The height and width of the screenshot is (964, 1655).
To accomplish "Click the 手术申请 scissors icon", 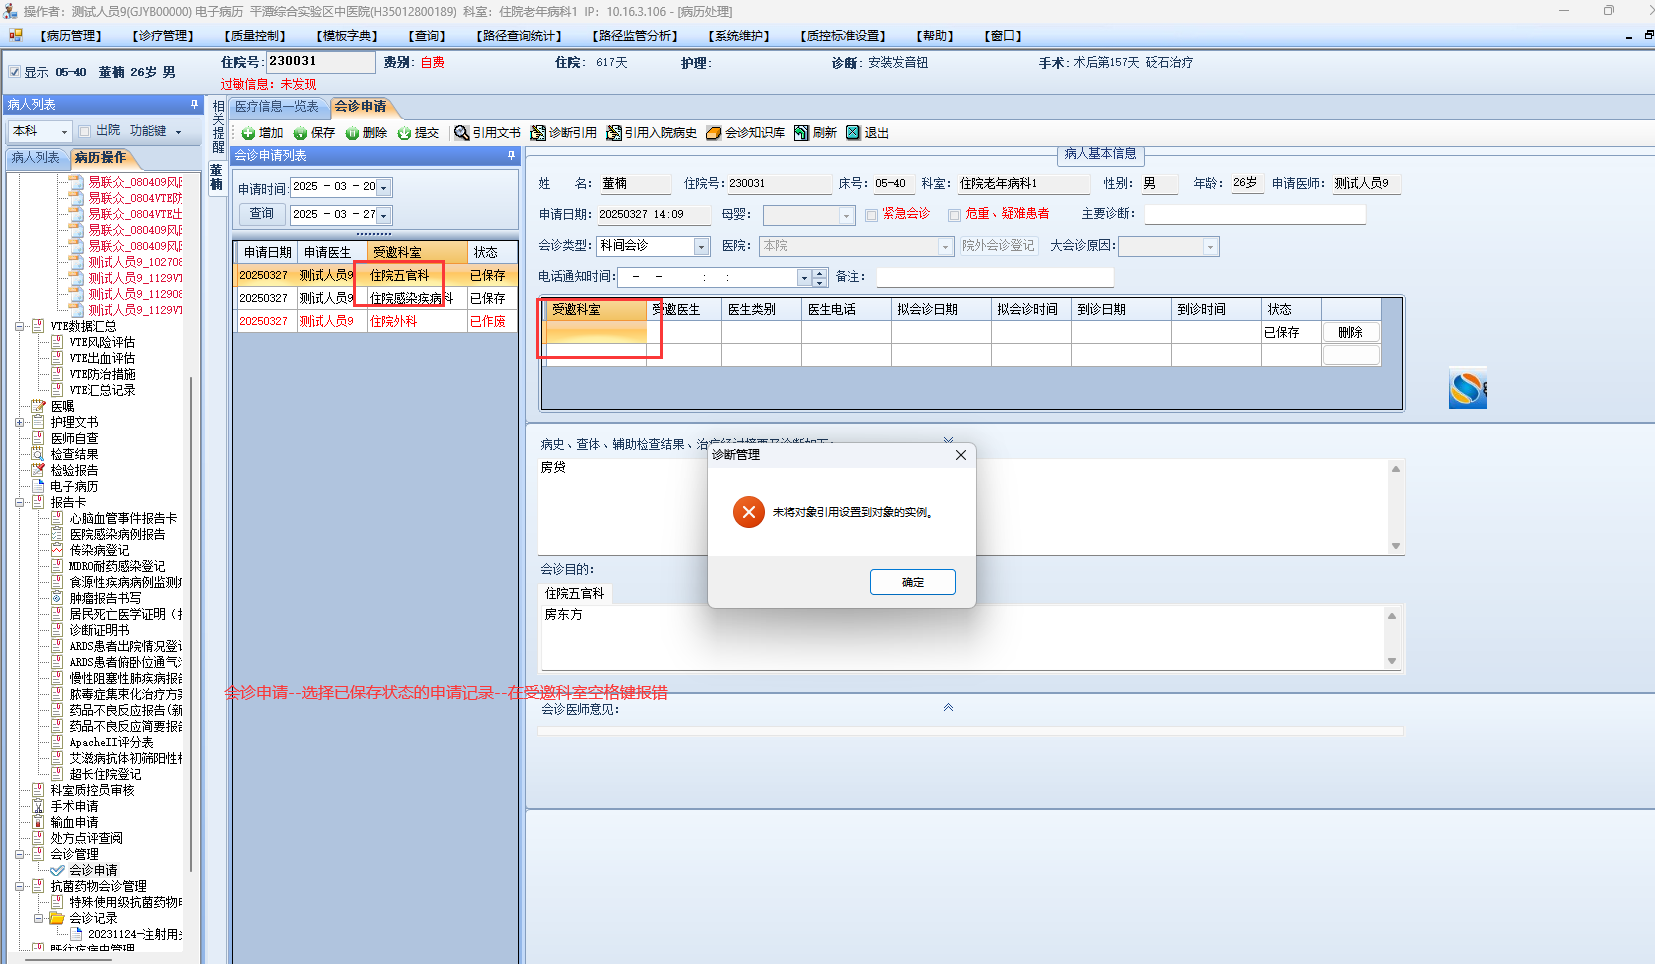I will [x=38, y=806].
